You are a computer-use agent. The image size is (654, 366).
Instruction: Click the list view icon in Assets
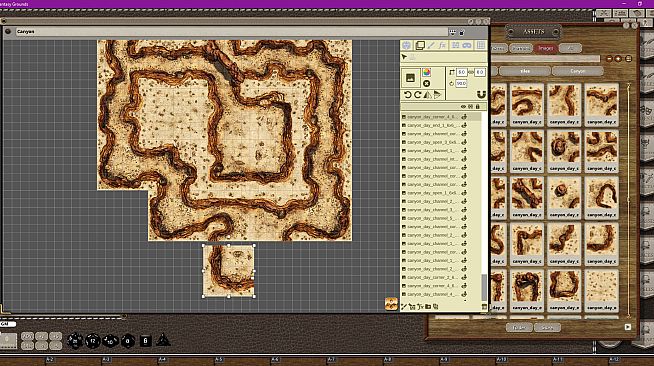(x=628, y=59)
